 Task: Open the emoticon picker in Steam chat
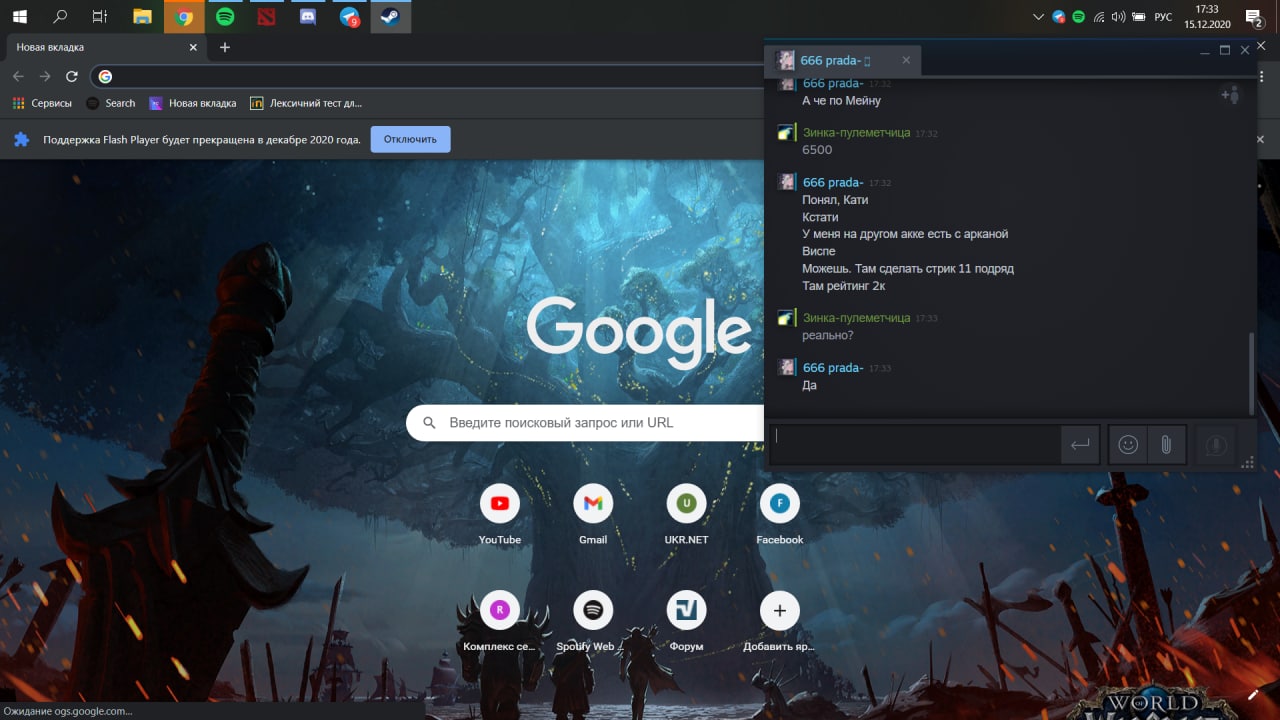point(1128,445)
